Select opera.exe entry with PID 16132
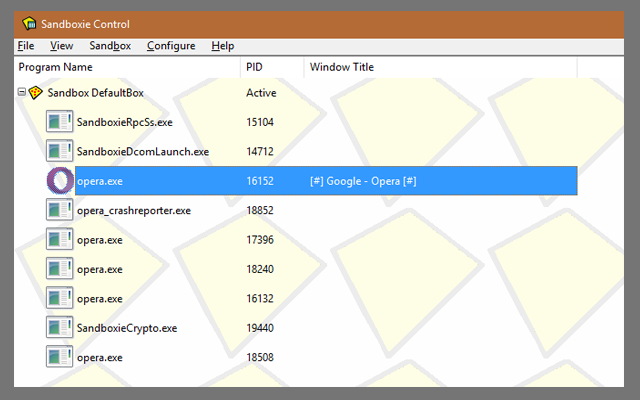This screenshot has height=400, width=640. pyautogui.click(x=100, y=299)
